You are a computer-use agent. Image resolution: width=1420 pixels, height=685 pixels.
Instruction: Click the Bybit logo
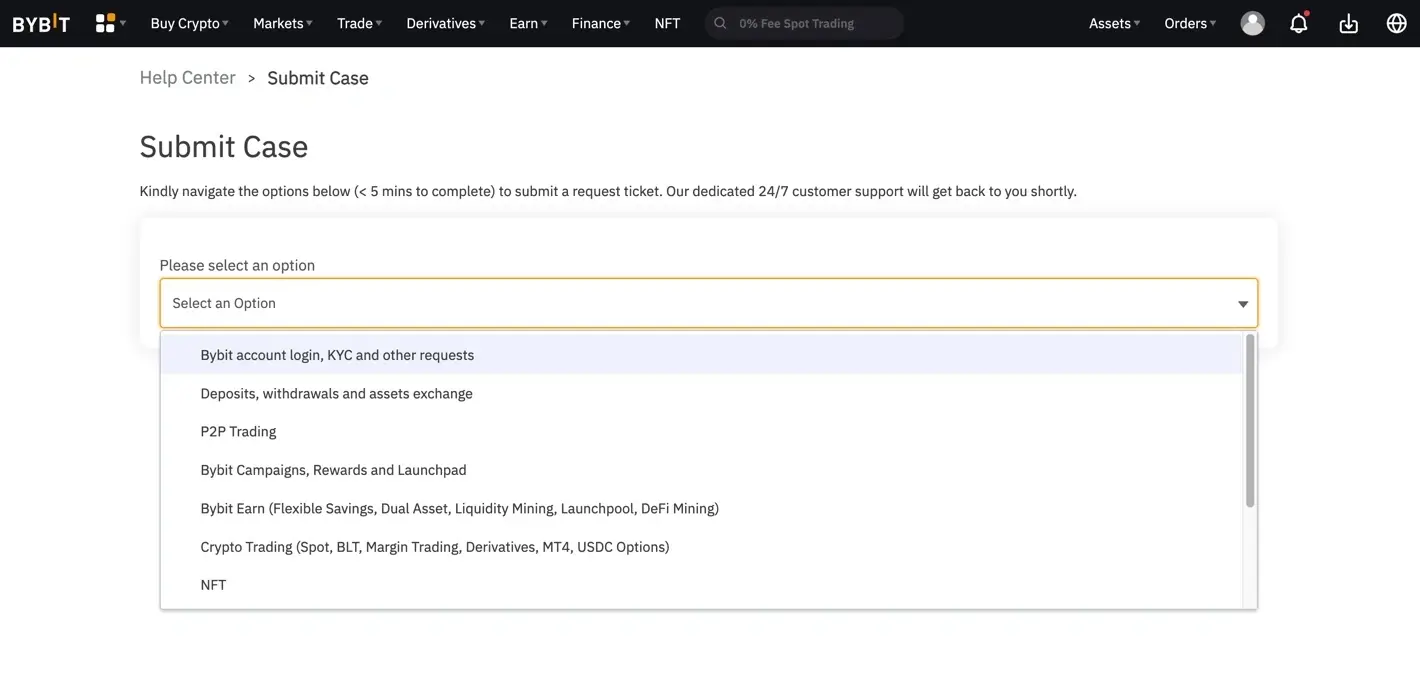coord(41,23)
